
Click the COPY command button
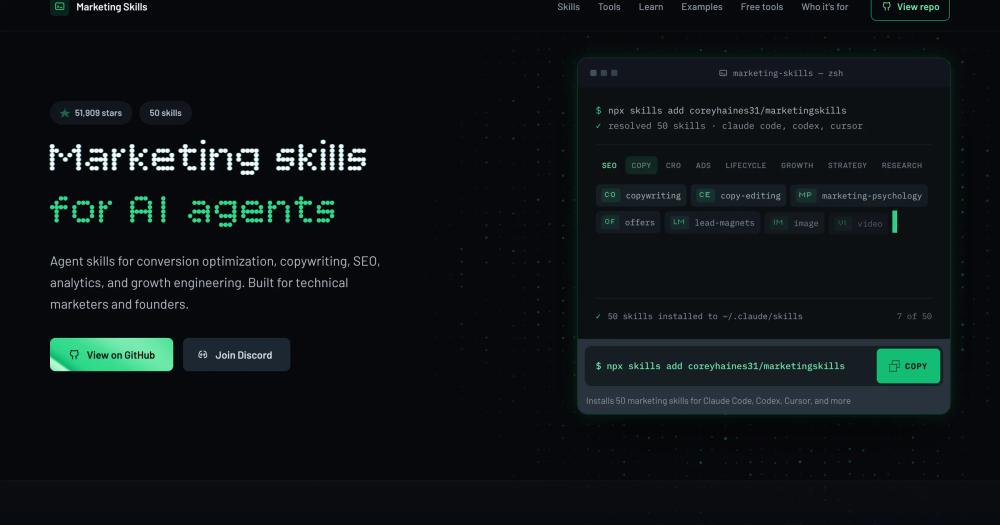[x=908, y=366]
